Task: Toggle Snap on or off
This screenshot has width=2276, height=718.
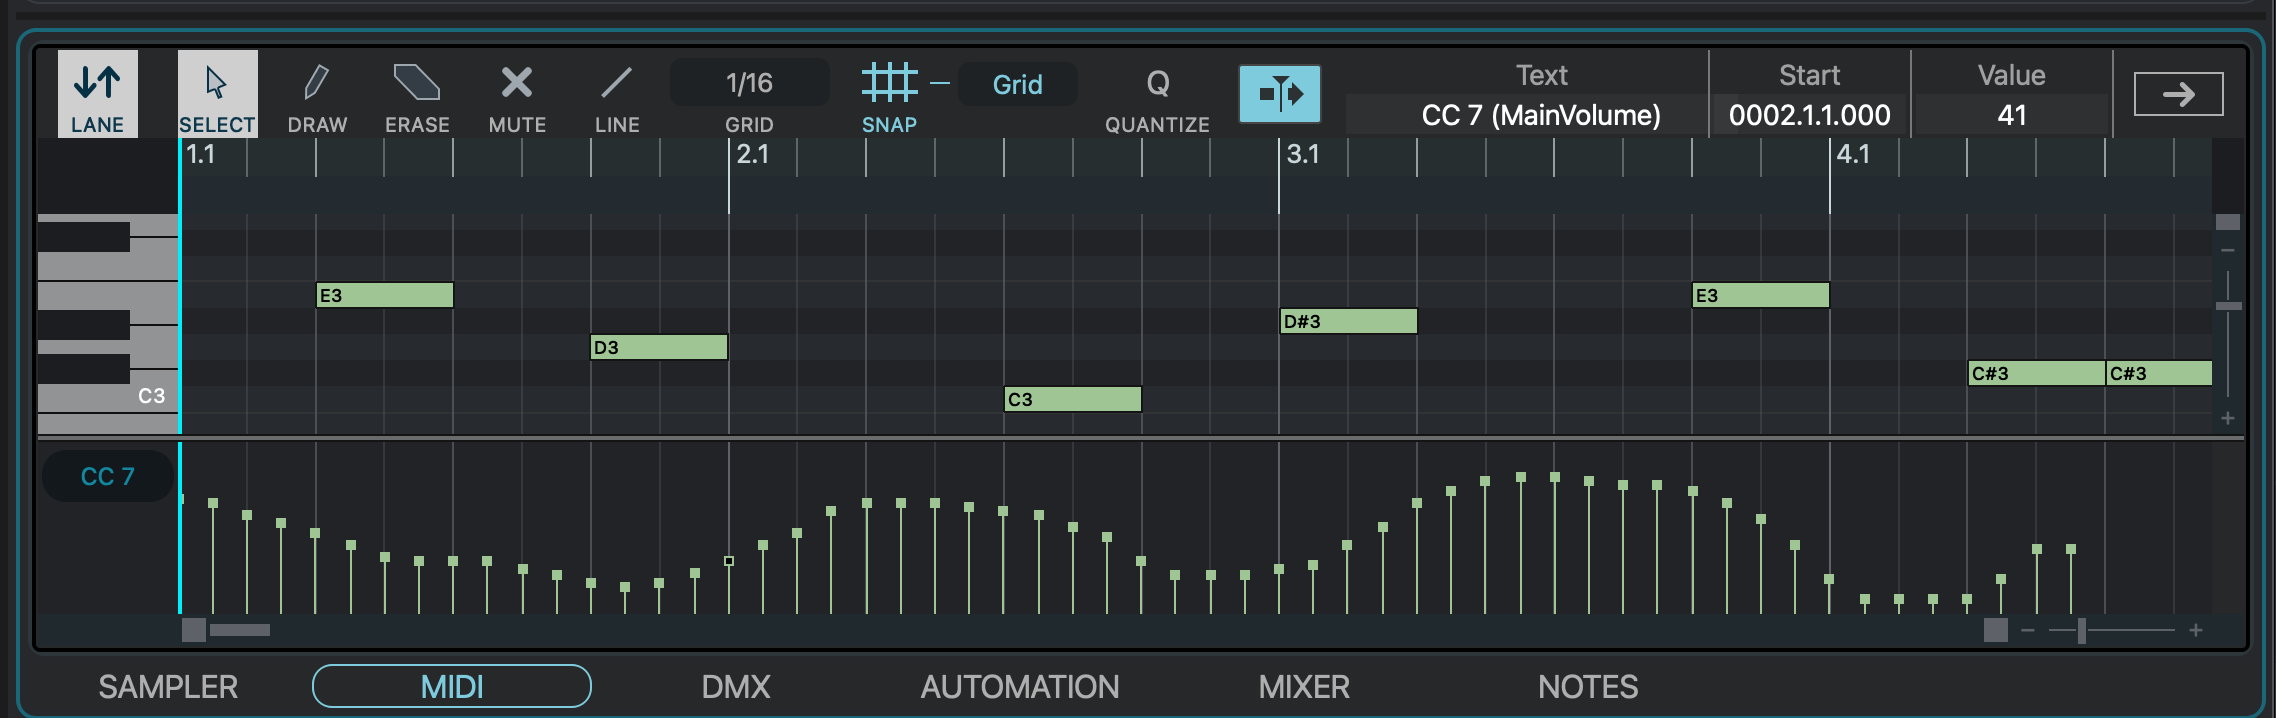Action: point(889,94)
